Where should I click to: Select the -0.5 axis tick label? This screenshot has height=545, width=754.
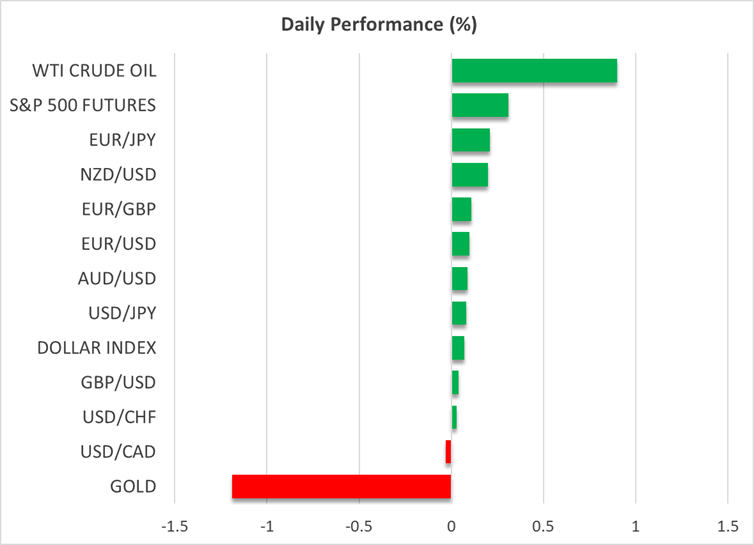(x=359, y=526)
